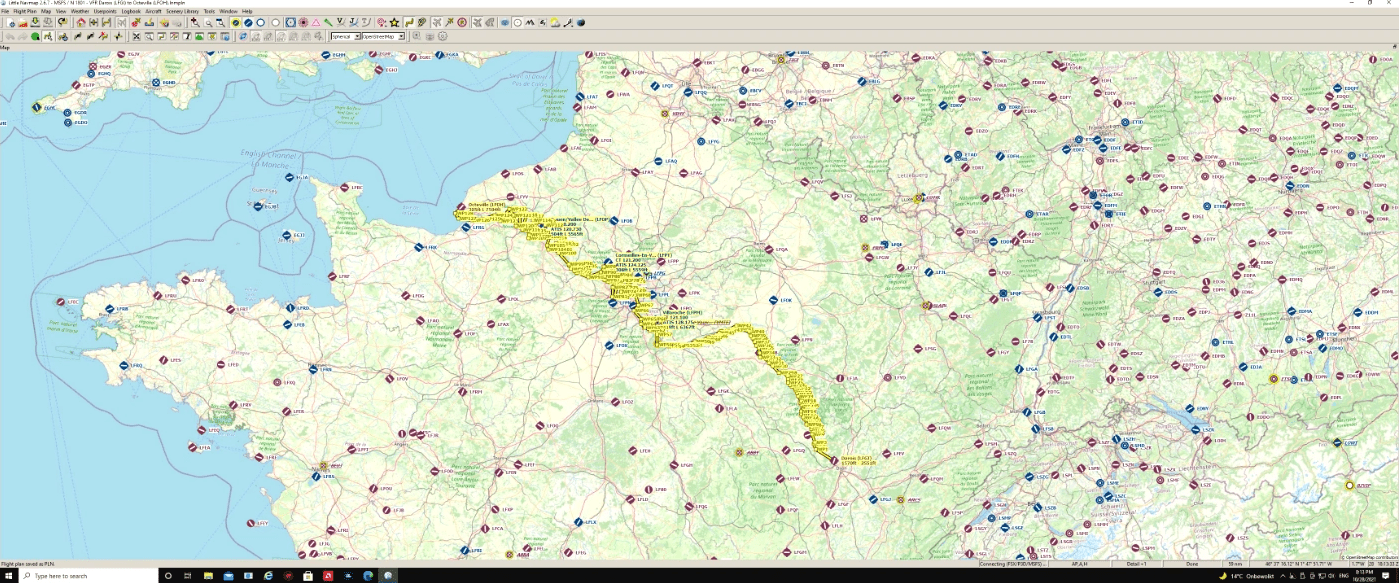Viewport: 1399px width, 583px height.
Task: Toggle the blue striped circle airport button
Action: coord(248,22)
